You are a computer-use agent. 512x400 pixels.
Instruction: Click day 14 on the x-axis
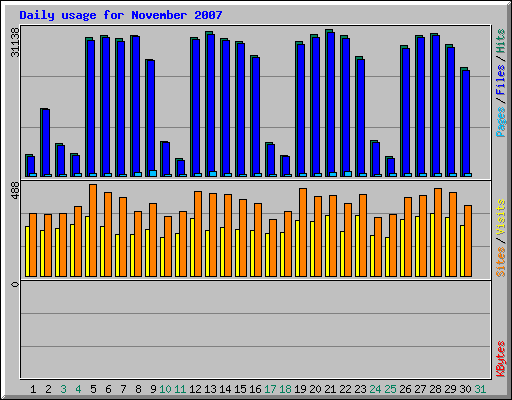point(225,389)
